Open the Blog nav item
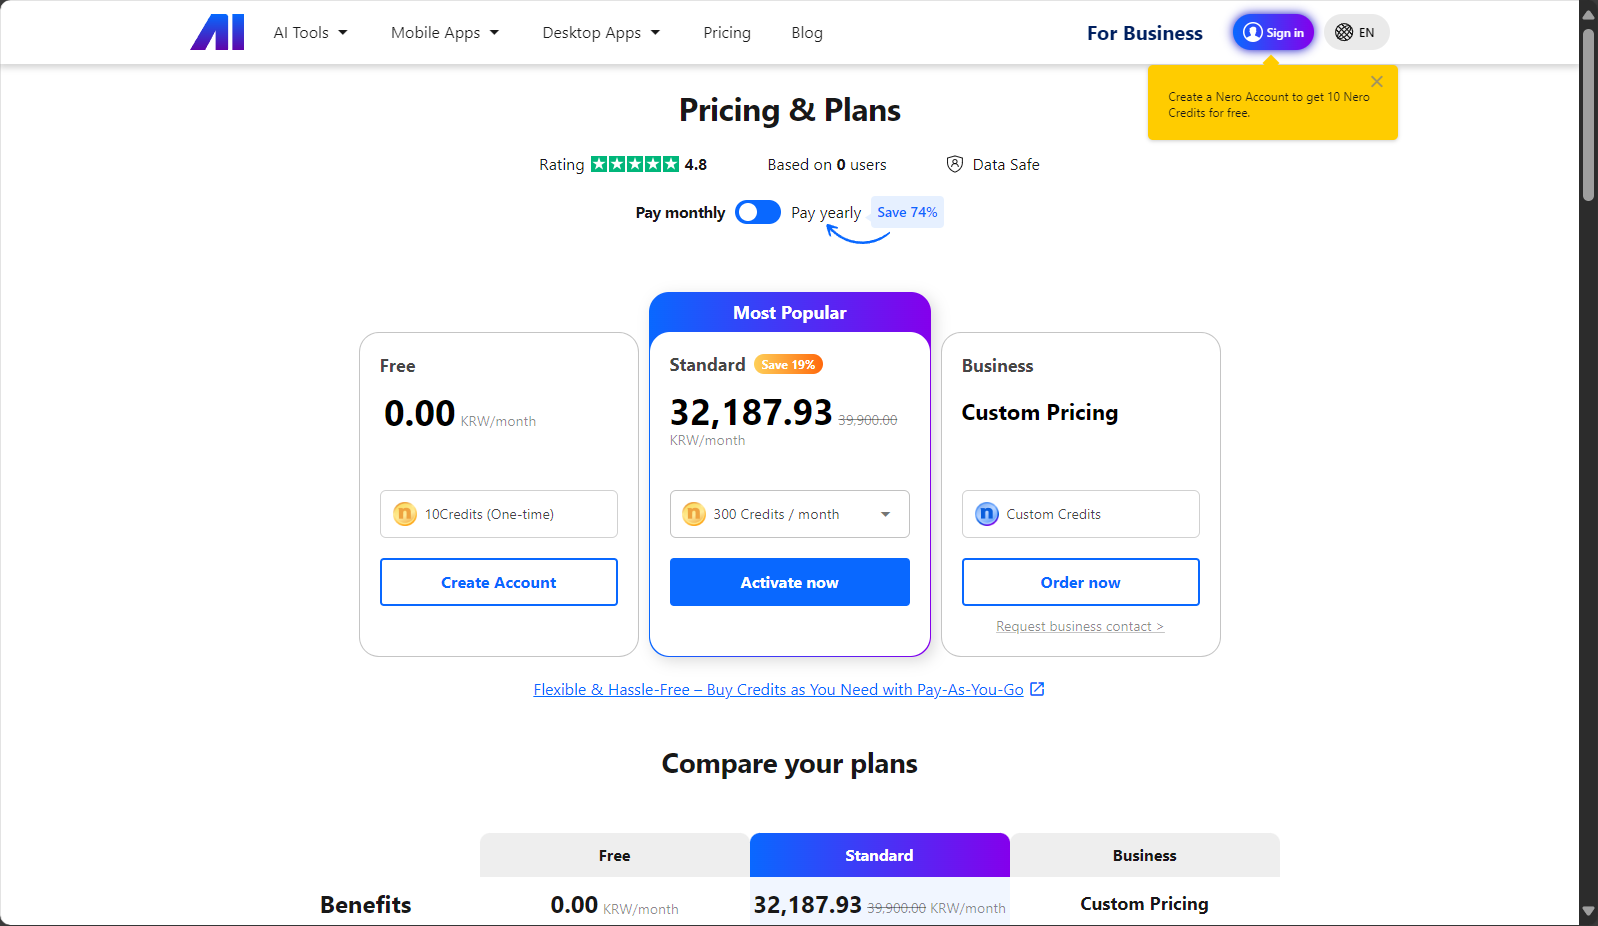This screenshot has width=1598, height=926. point(807,32)
